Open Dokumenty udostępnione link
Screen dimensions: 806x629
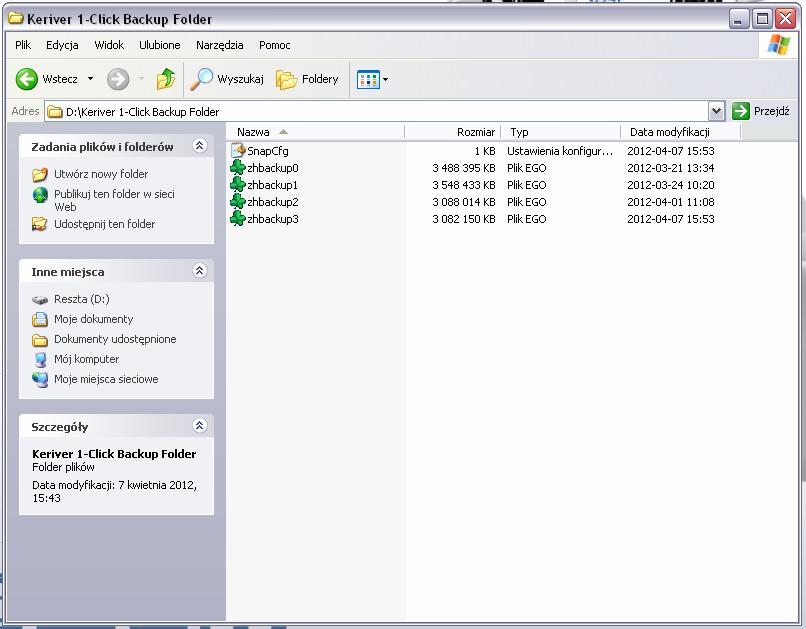pos(115,339)
